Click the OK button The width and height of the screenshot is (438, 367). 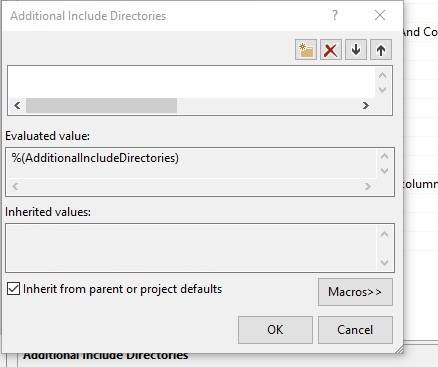point(275,330)
